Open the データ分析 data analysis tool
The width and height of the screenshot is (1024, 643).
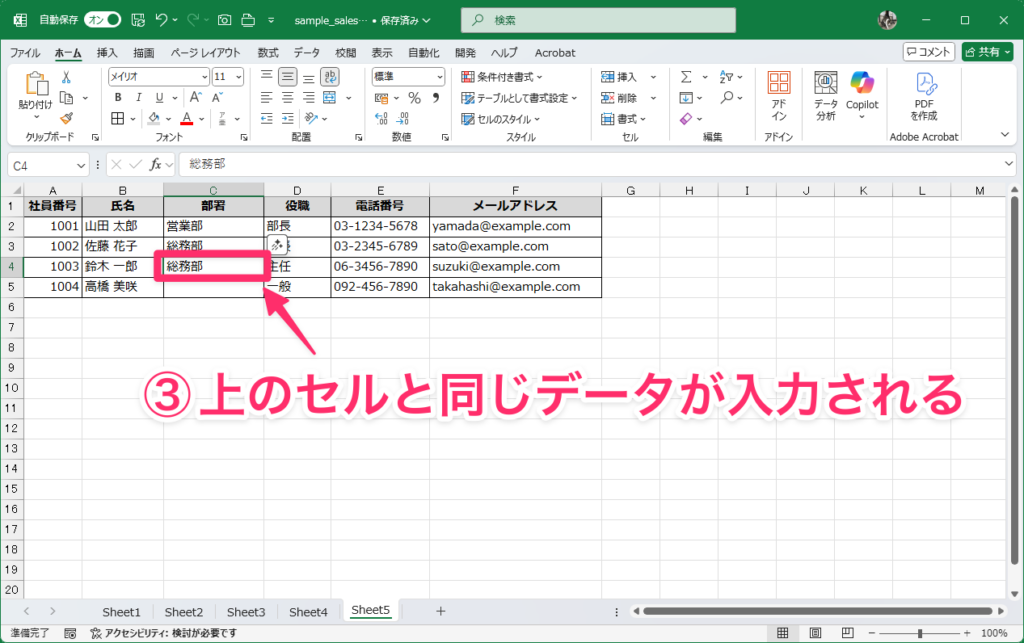825,96
